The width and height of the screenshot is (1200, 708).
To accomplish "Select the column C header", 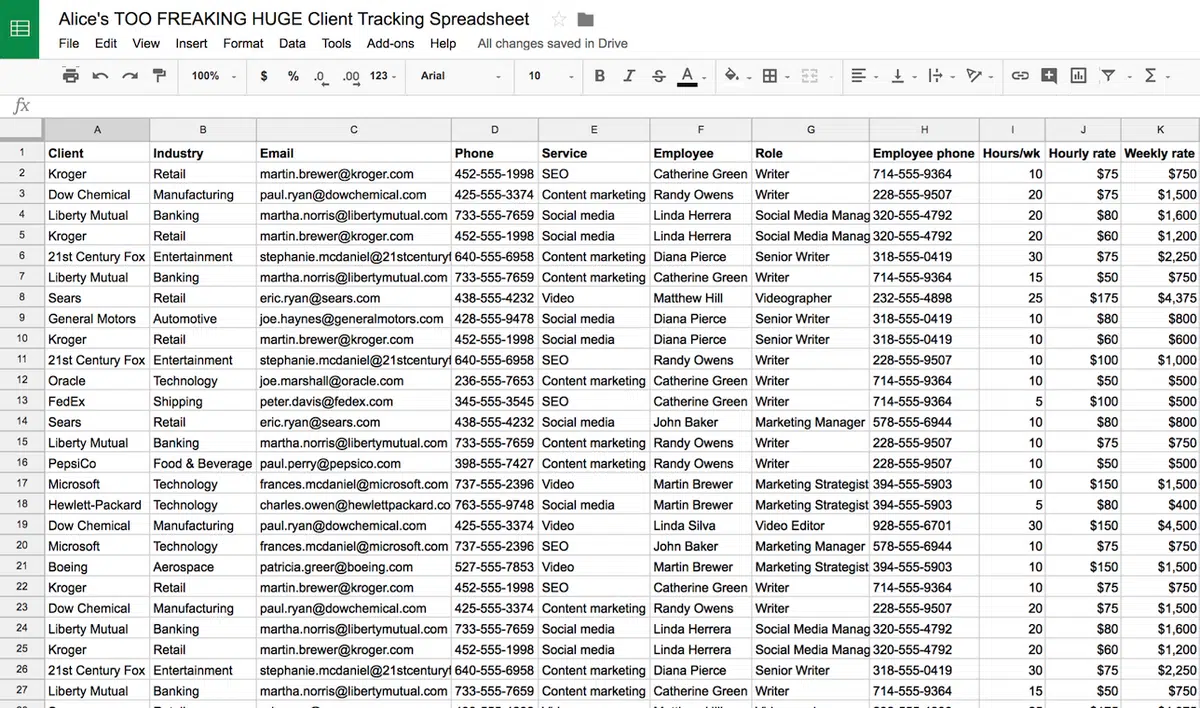I will point(353,130).
